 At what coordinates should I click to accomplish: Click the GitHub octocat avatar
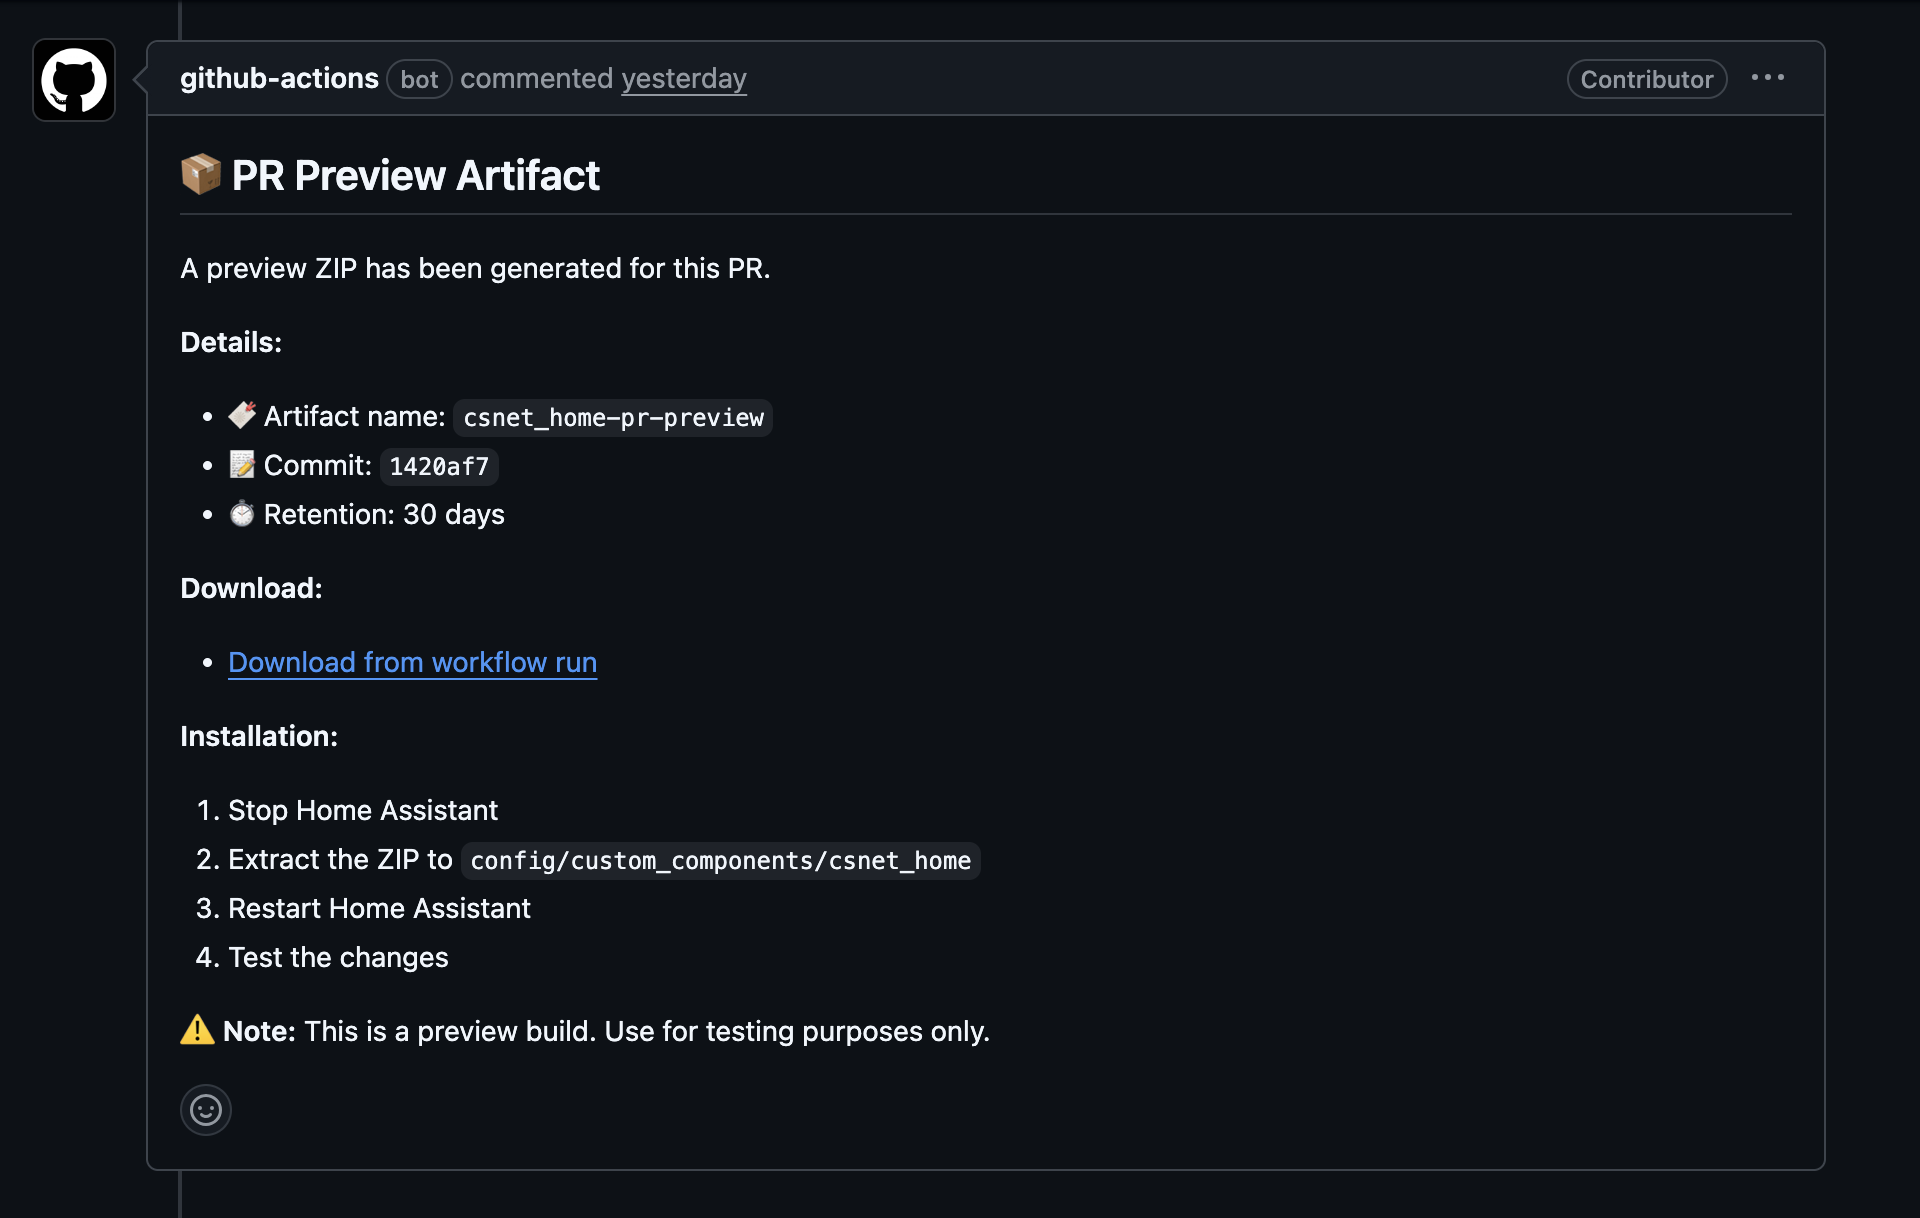point(73,79)
